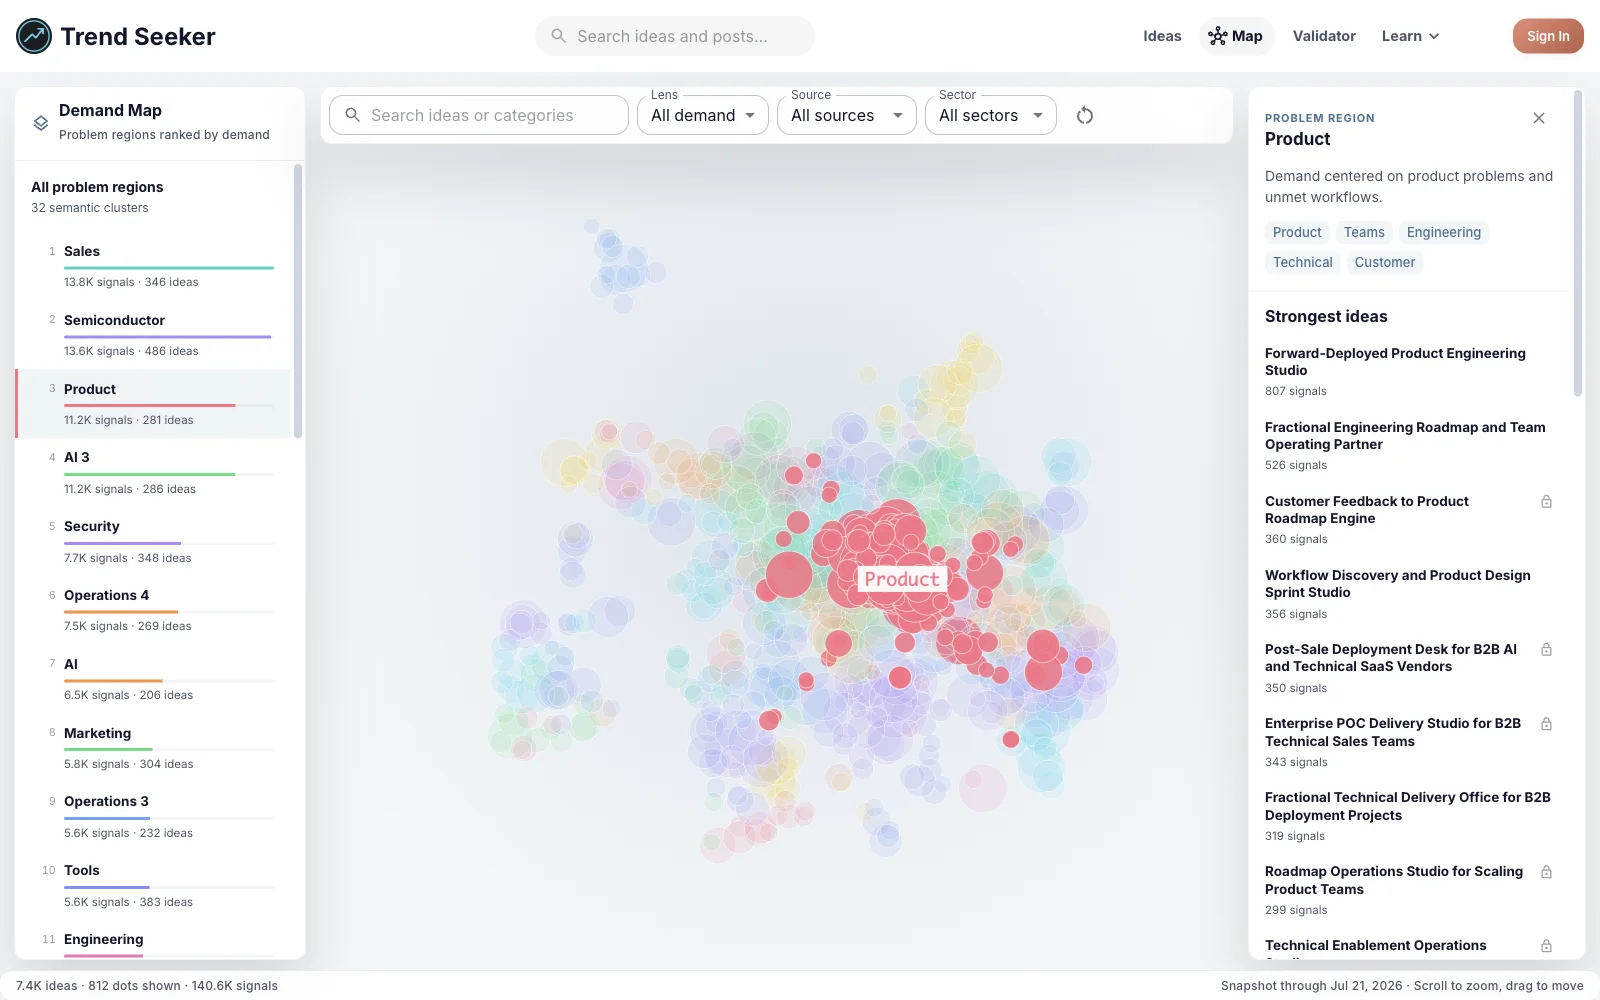Open the Sector All sectors dropdown
This screenshot has width=1600, height=1000.
pos(991,115)
